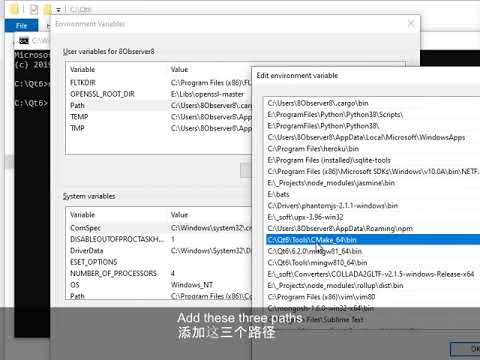480x360 pixels.
Task: Open the File tab in Explorer
Action: 22,26
